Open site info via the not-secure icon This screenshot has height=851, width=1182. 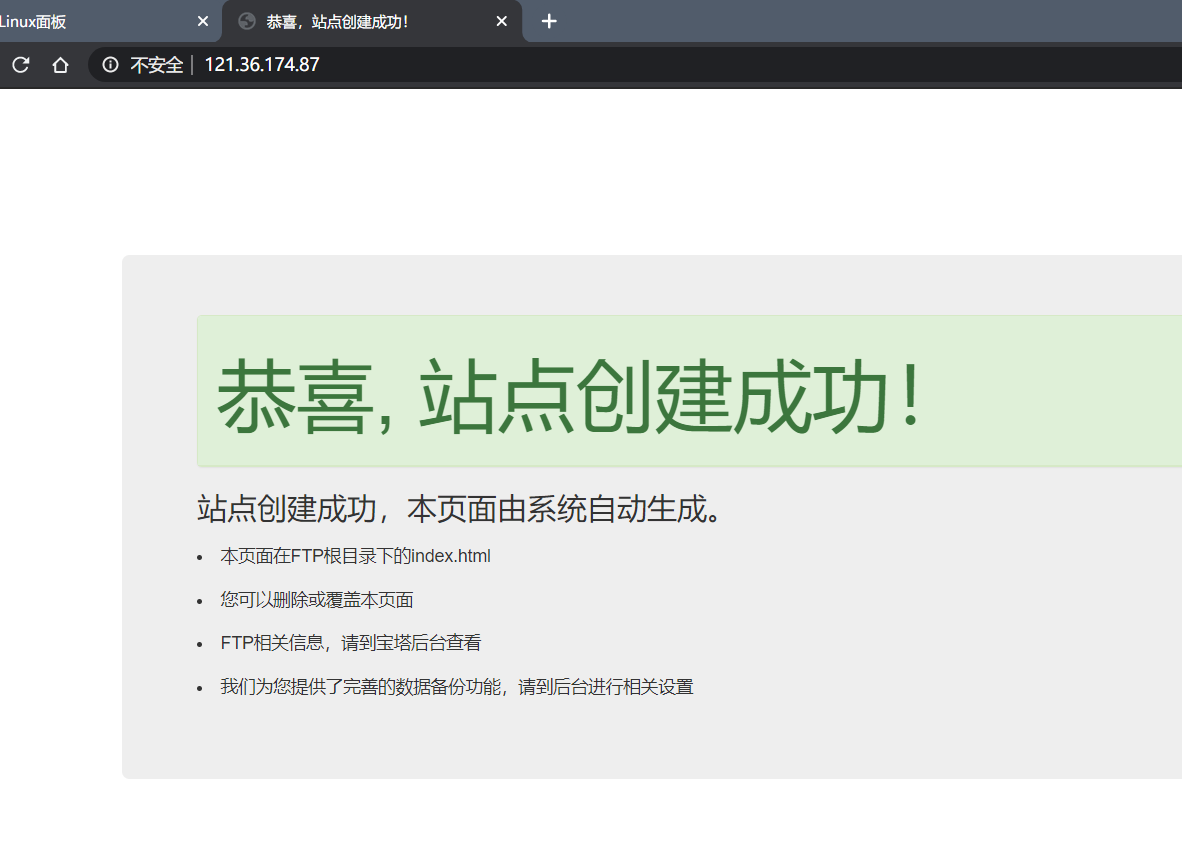(x=110, y=65)
